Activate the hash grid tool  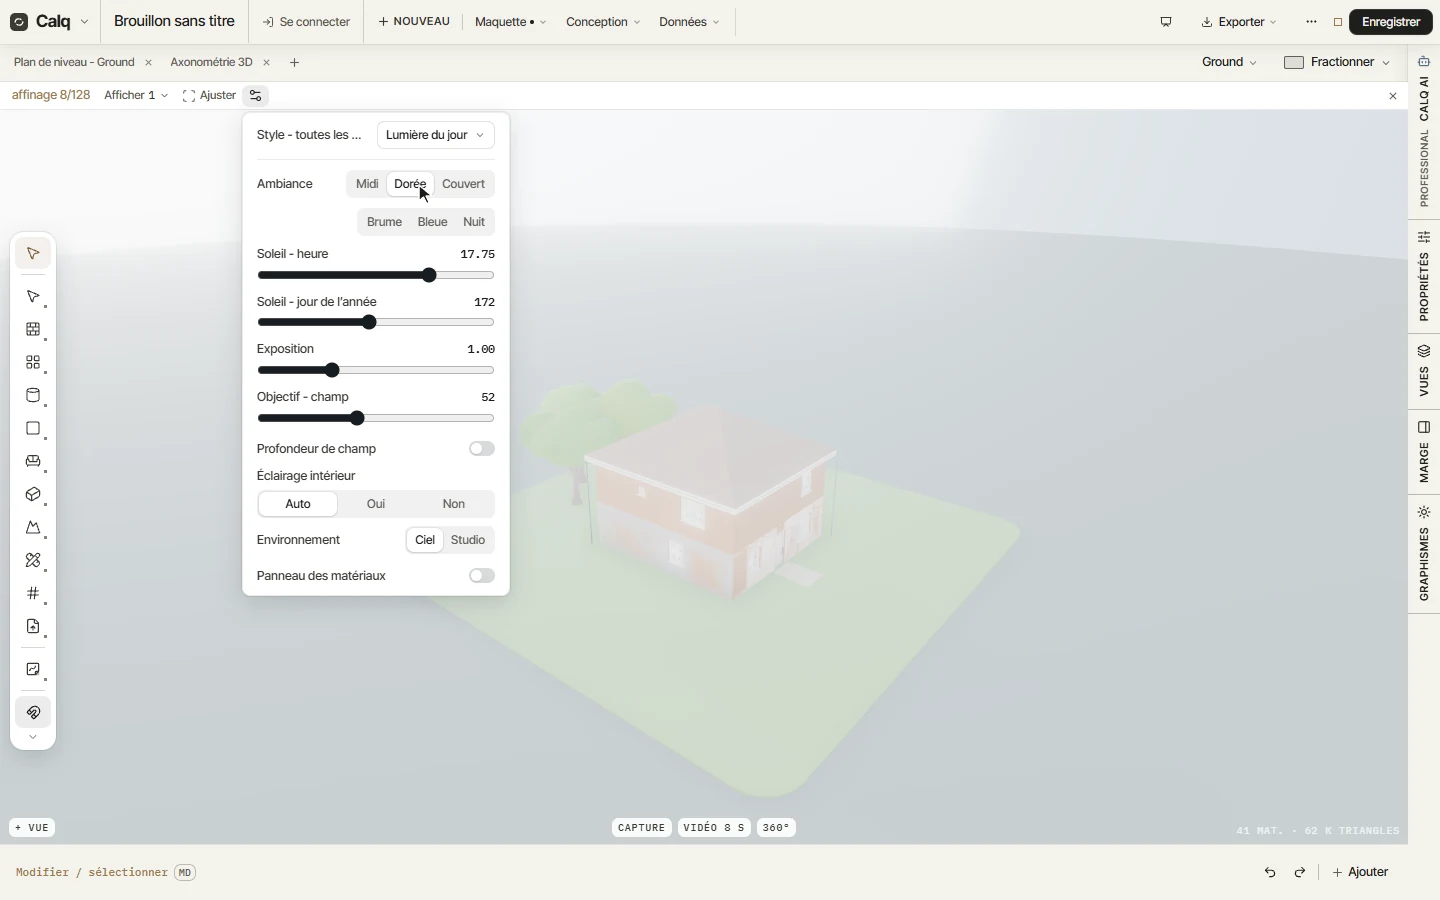point(33,594)
